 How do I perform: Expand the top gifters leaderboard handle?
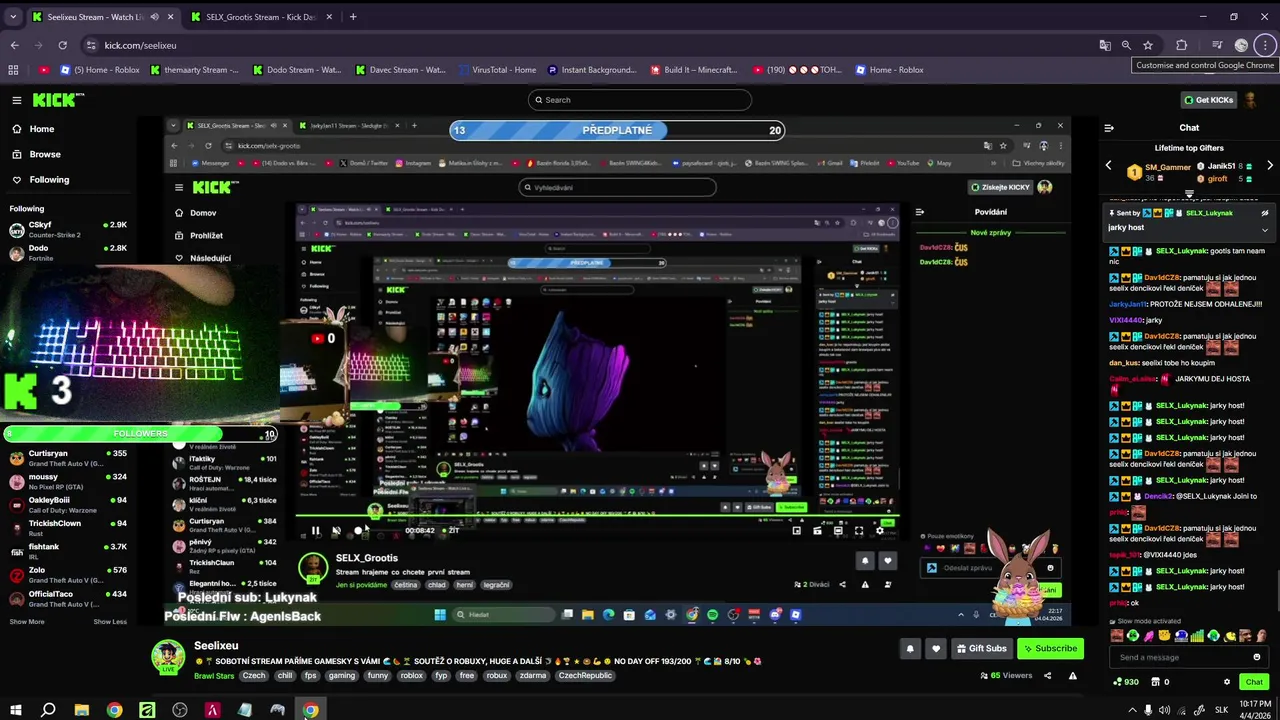tap(1189, 193)
